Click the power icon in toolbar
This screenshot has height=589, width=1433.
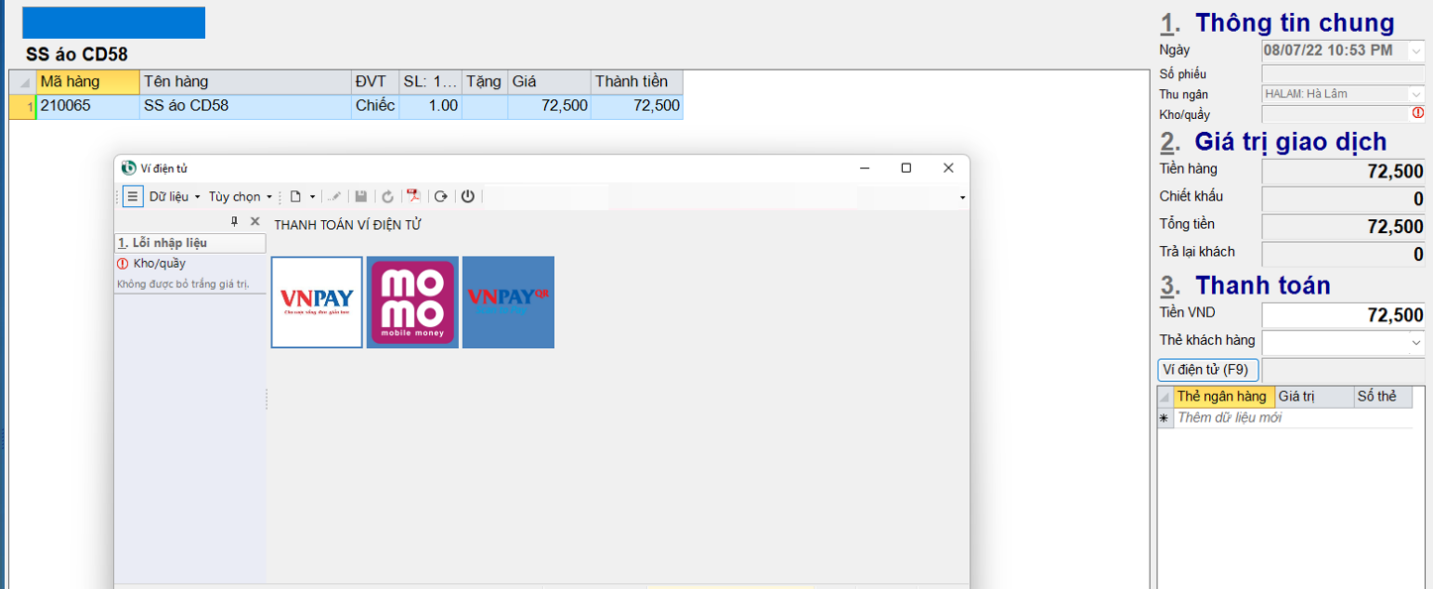point(468,197)
